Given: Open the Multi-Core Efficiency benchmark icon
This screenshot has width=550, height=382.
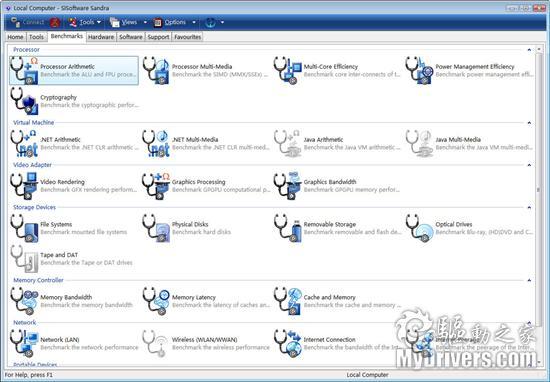Looking at the screenshot, I should pos(288,71).
